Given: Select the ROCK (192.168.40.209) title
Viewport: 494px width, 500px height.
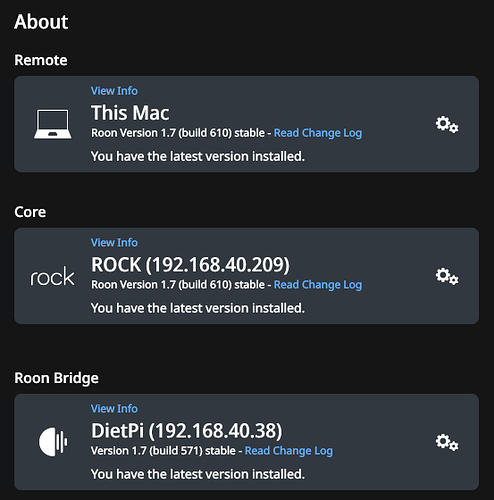Looking at the screenshot, I should (x=190, y=265).
